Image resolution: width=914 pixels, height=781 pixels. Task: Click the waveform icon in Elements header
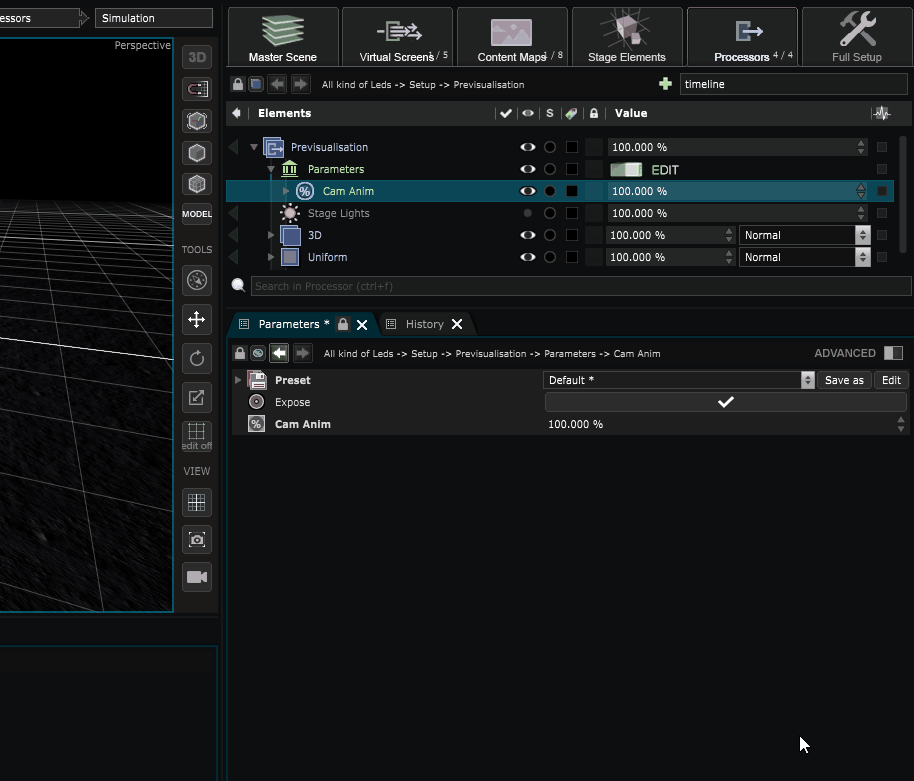coord(883,113)
